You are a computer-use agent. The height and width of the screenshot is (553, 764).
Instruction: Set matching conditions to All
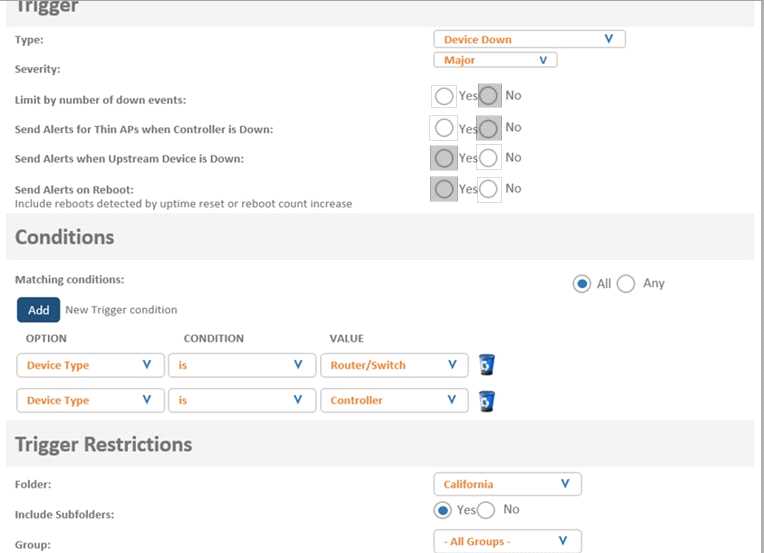[x=581, y=283]
